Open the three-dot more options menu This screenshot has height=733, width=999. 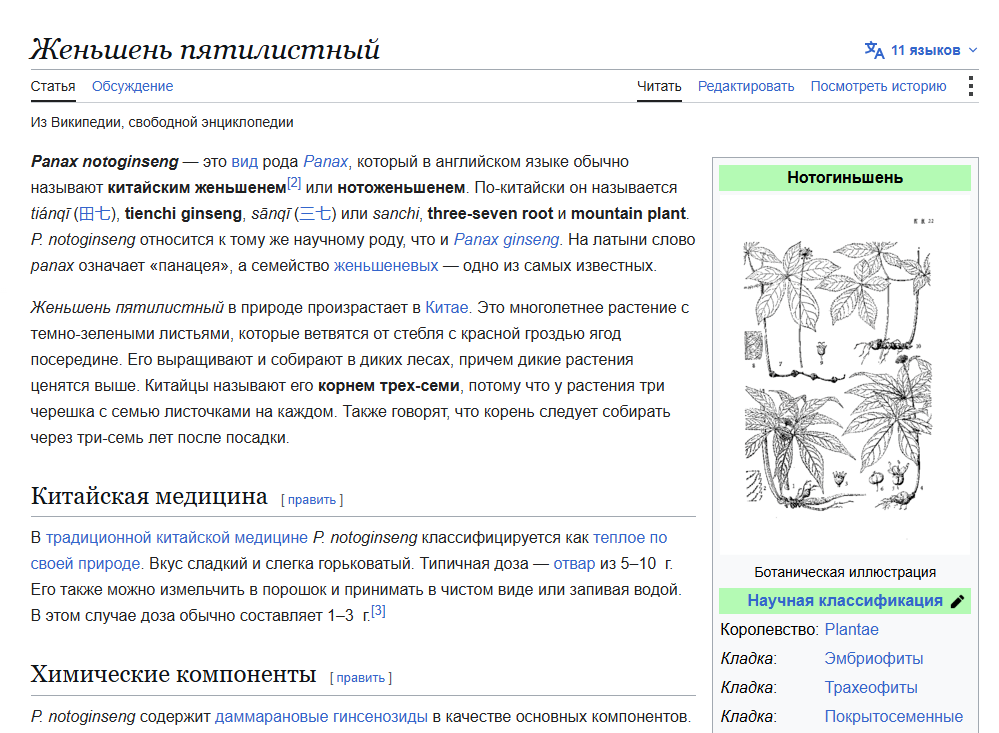[x=970, y=86]
